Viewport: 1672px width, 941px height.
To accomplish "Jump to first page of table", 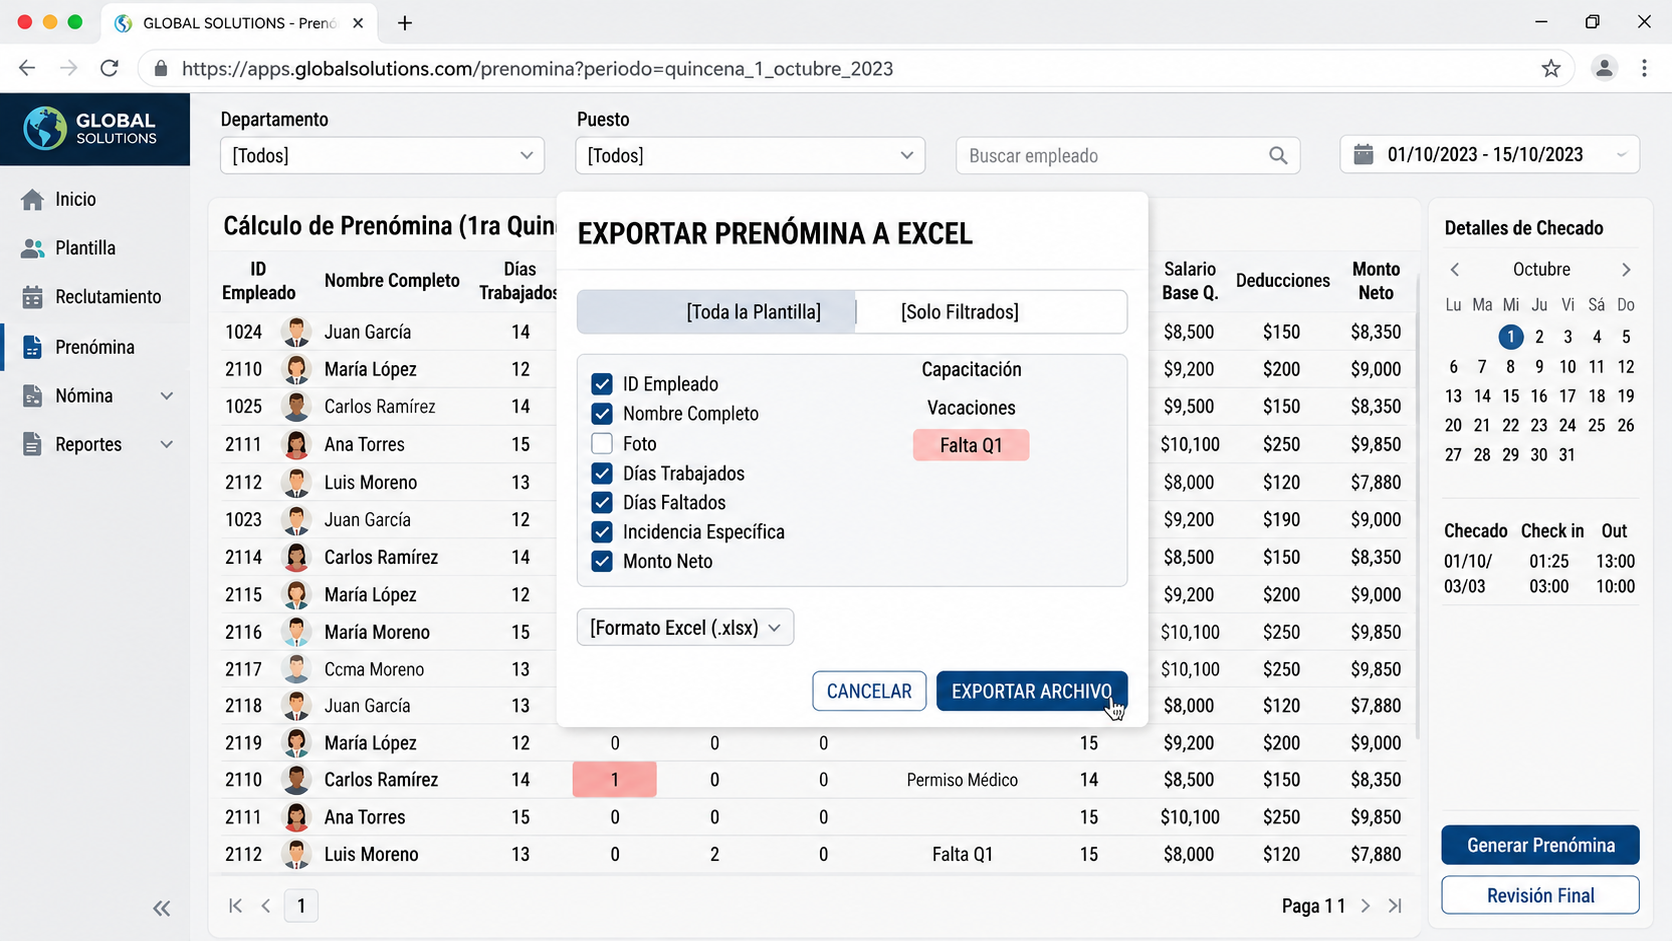I will [235, 905].
